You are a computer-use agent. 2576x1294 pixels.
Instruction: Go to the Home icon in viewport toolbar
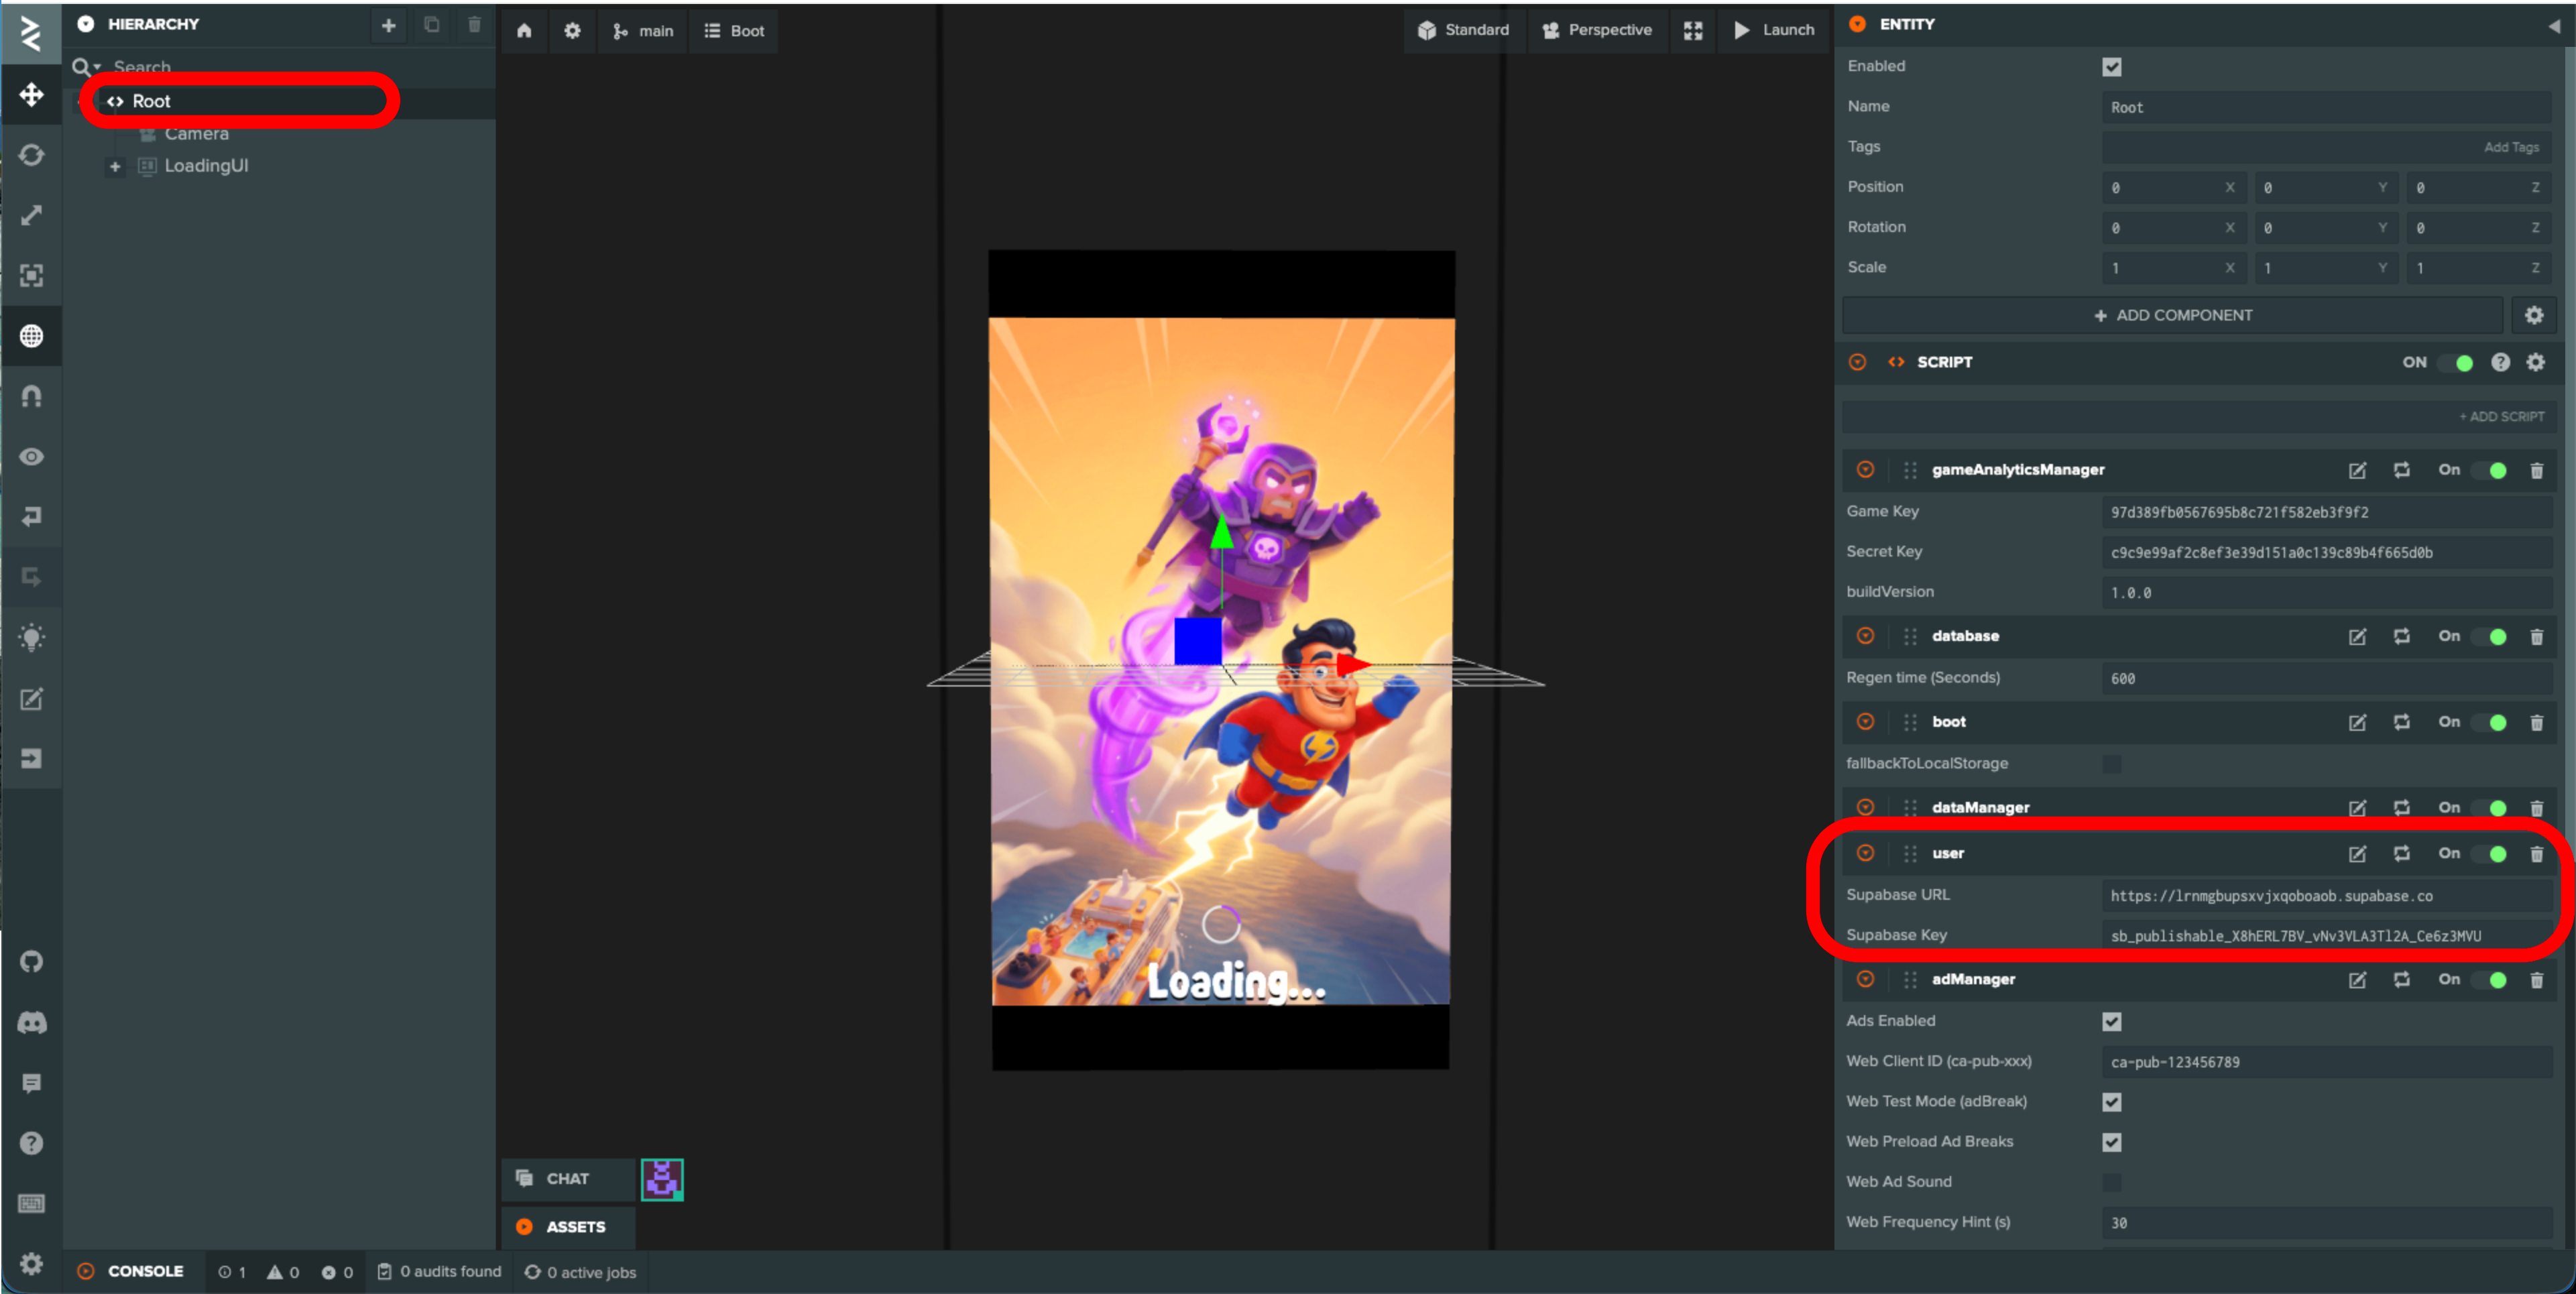524,31
